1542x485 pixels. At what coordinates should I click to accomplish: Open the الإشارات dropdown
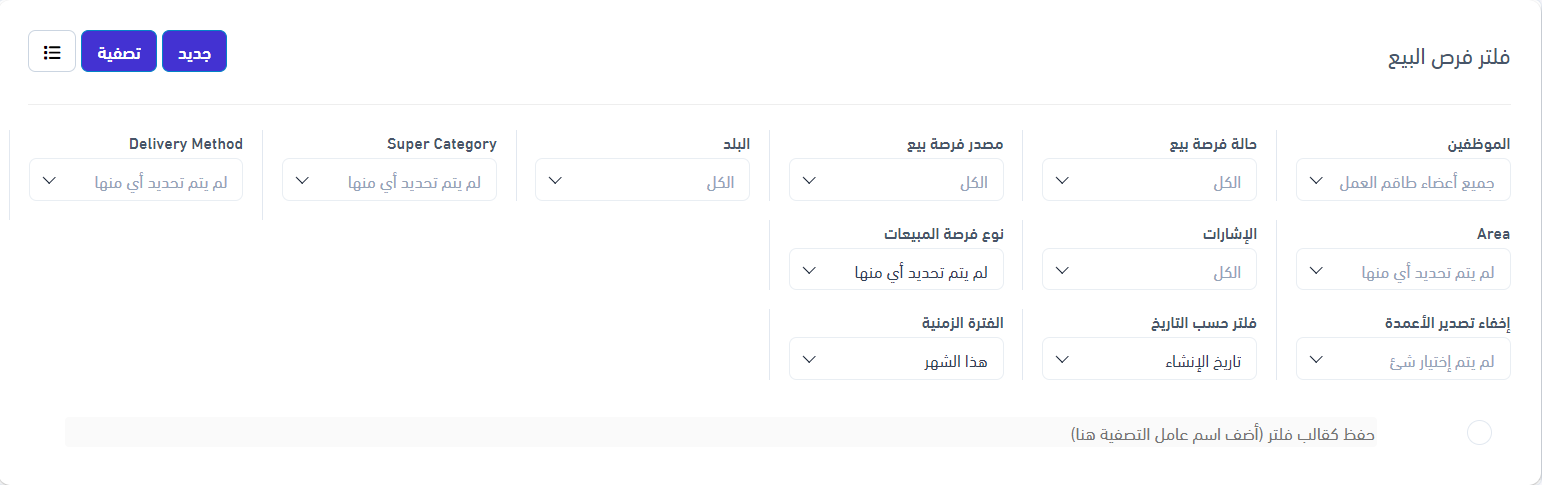coord(1149,270)
